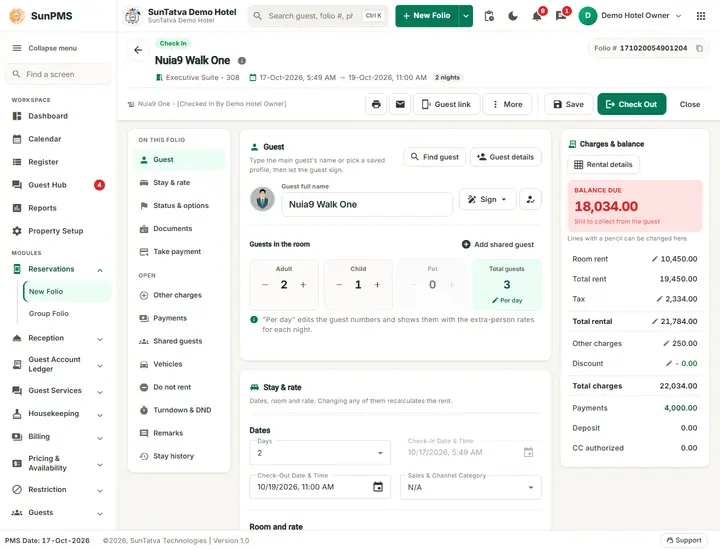The height and width of the screenshot is (550, 720).
Task: Expand Pricing & Availability module
Action: tap(100, 465)
